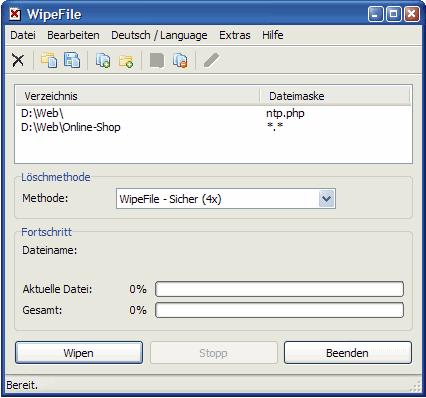Open the Bearbeiten menu
426x398 pixels.
(73, 35)
